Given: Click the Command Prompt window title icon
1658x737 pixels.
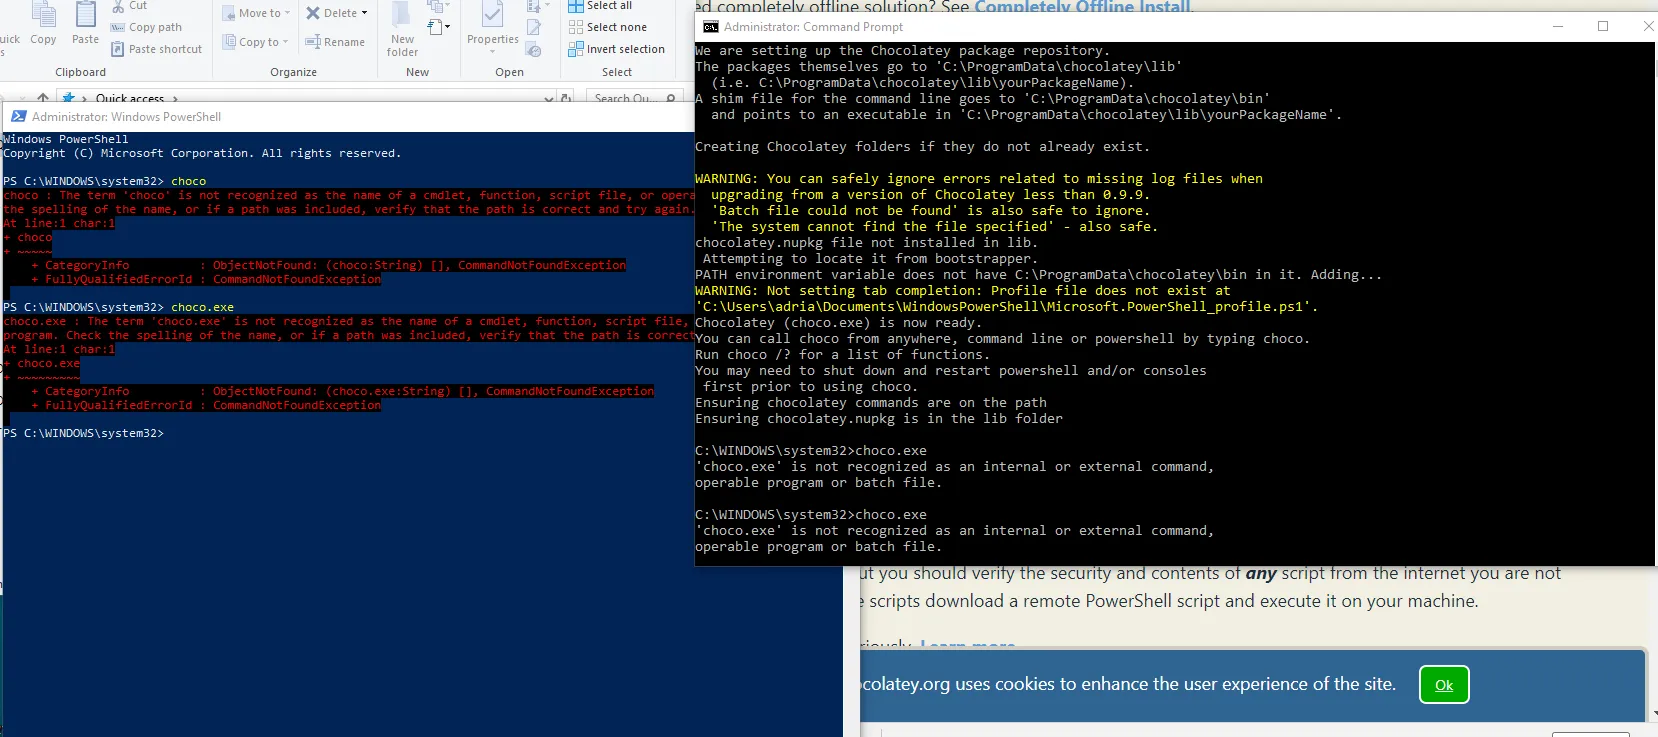Looking at the screenshot, I should click(710, 27).
